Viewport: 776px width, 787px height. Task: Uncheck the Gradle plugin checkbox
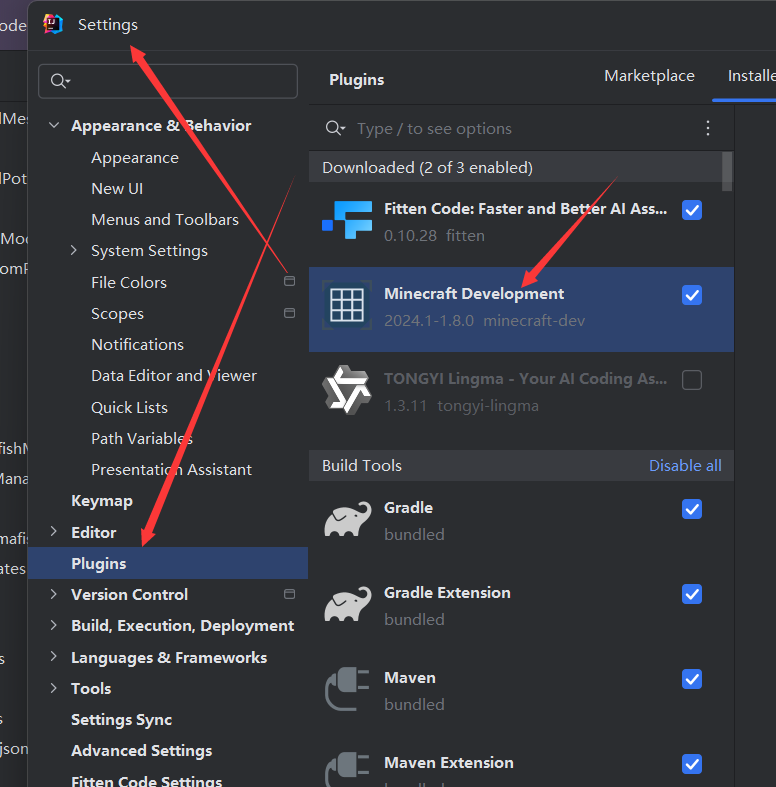692,509
